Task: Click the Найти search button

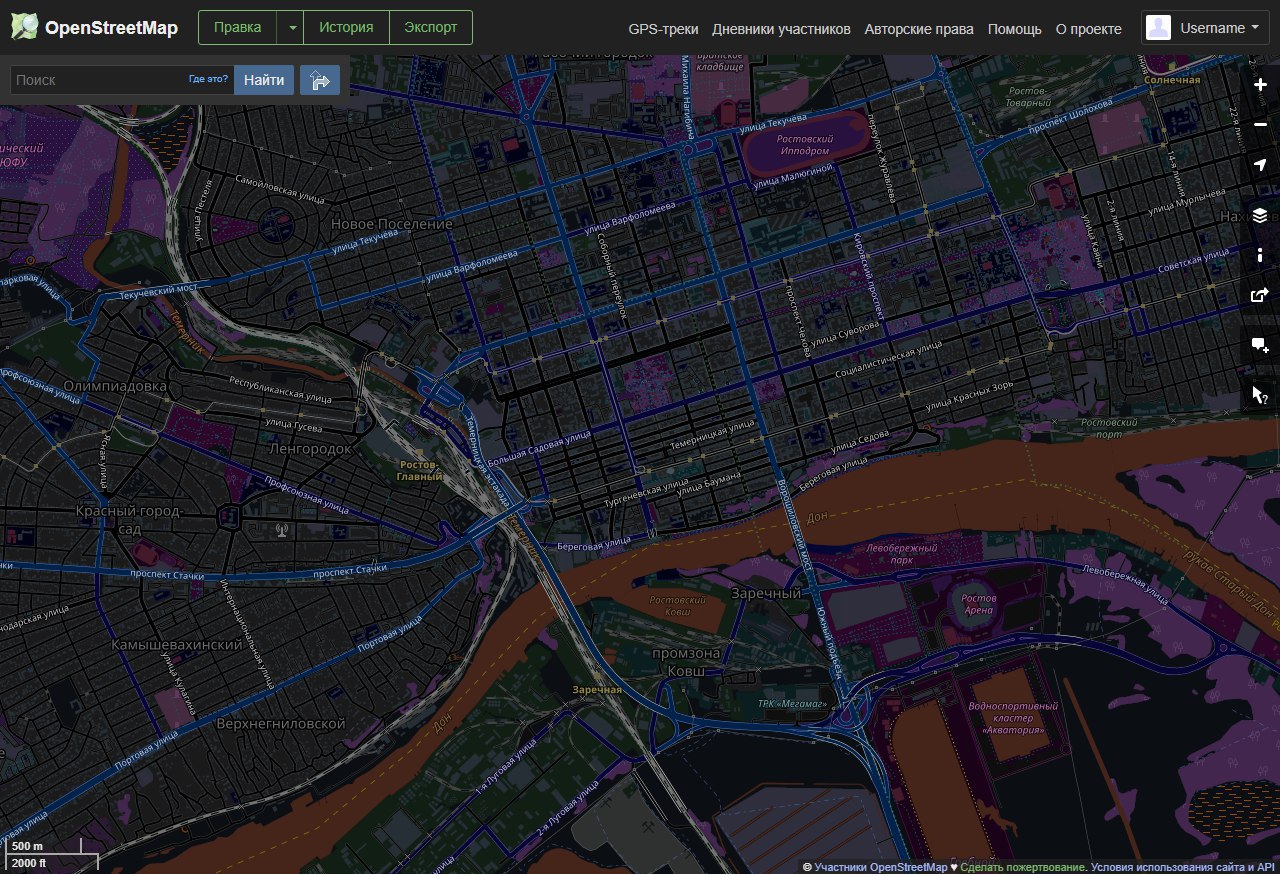Action: tap(264, 80)
